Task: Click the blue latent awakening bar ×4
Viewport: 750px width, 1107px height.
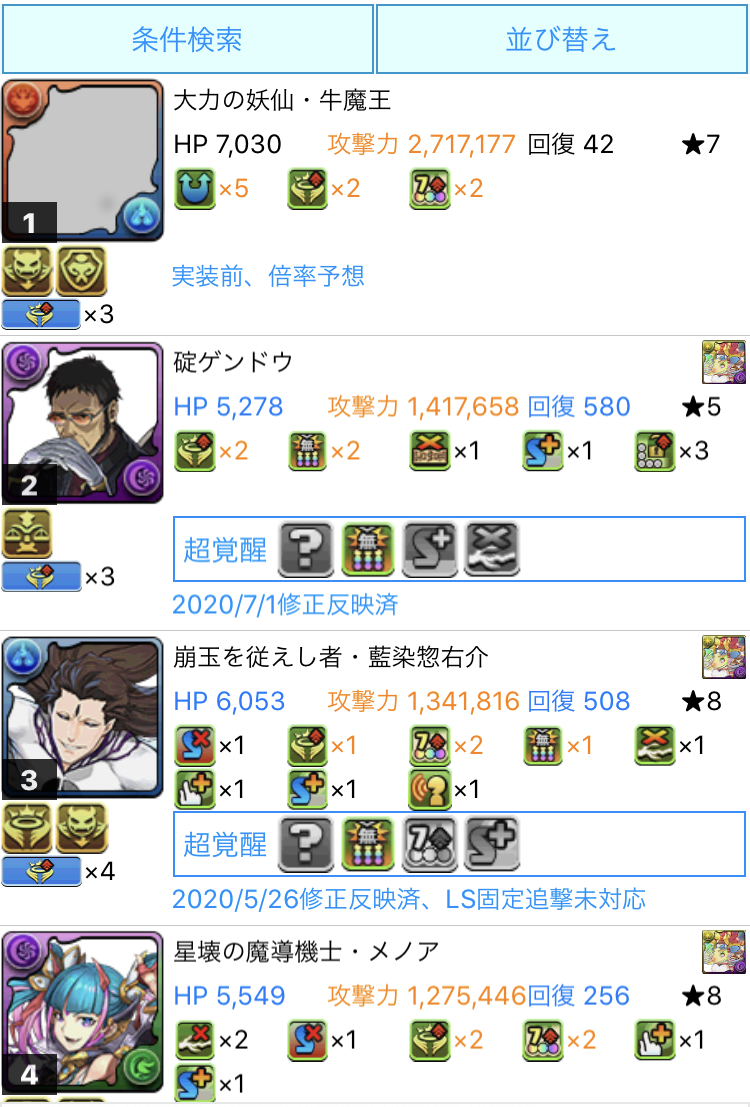Action: [x=42, y=870]
